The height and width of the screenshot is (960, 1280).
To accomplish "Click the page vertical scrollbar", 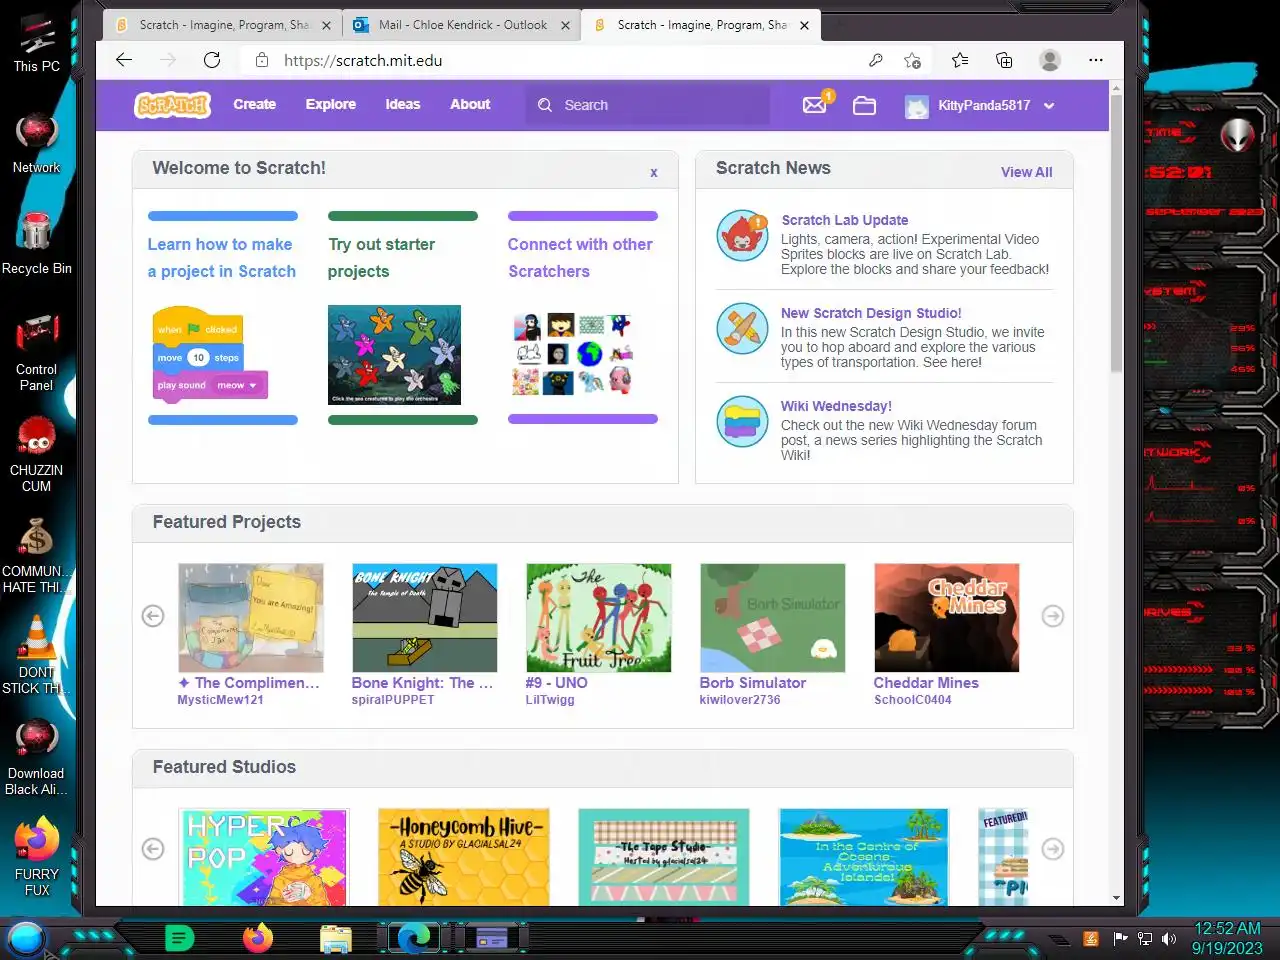I will [x=1117, y=233].
